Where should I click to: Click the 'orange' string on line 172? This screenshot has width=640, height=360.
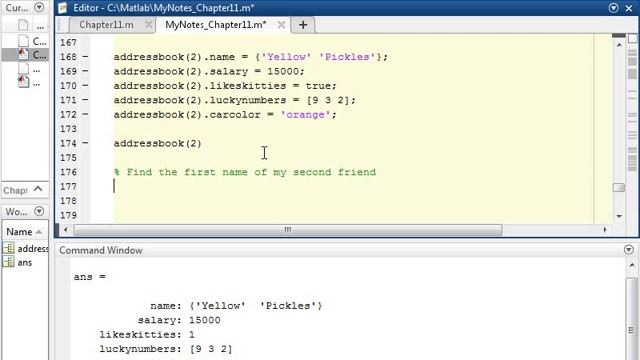pyautogui.click(x=306, y=115)
